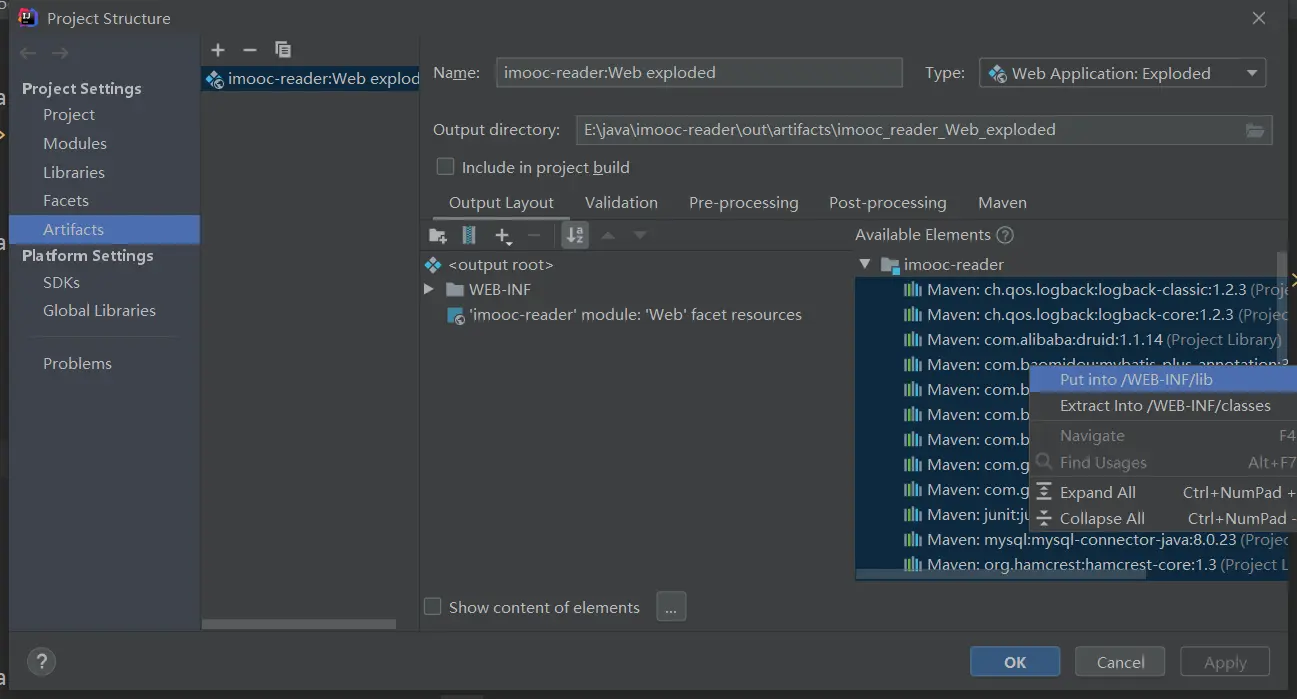Viewport: 1297px width, 699px height.
Task: Expand the WEB-INF folder node
Action: [x=429, y=289]
